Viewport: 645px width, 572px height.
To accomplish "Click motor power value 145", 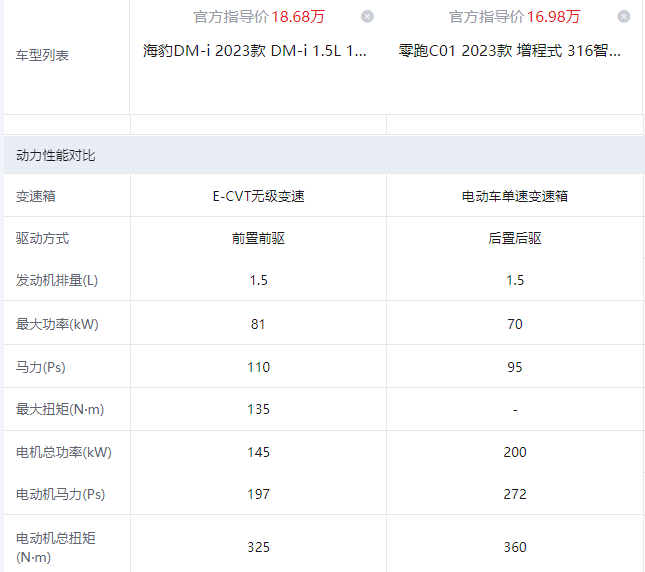I will tap(258, 452).
